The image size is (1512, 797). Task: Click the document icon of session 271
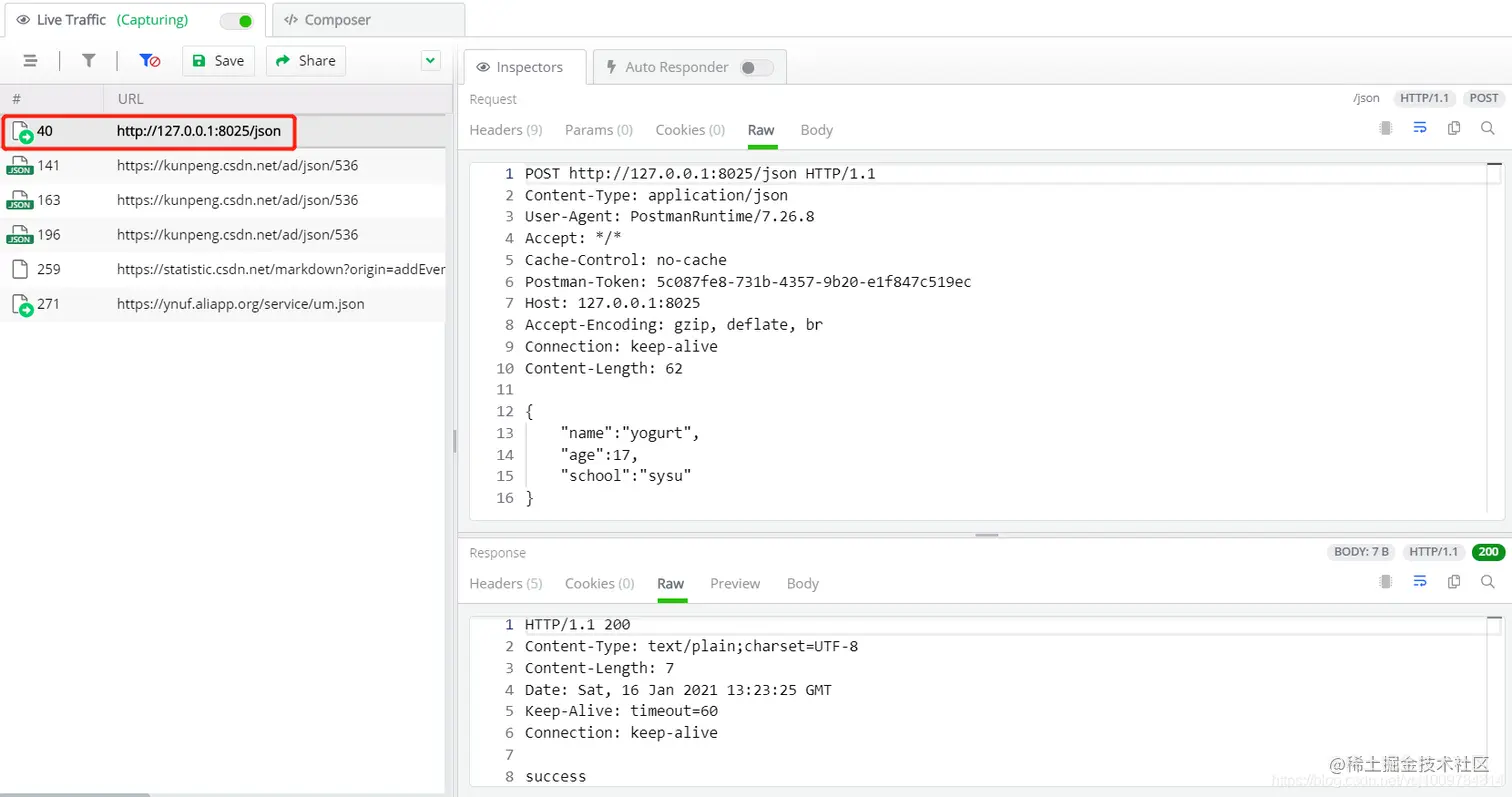pyautogui.click(x=21, y=305)
